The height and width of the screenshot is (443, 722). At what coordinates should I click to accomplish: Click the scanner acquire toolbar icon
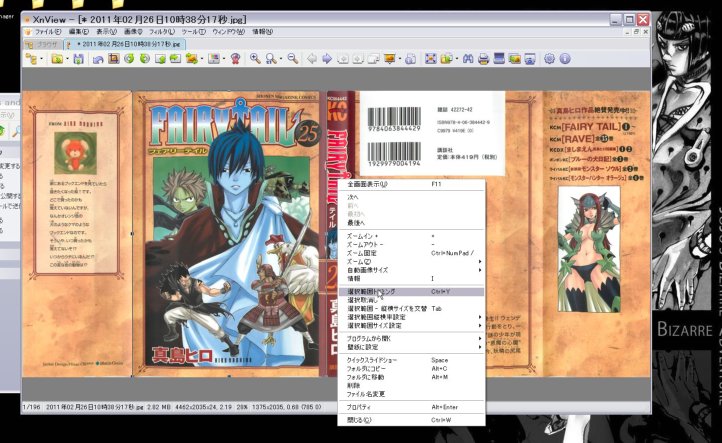coord(499,58)
